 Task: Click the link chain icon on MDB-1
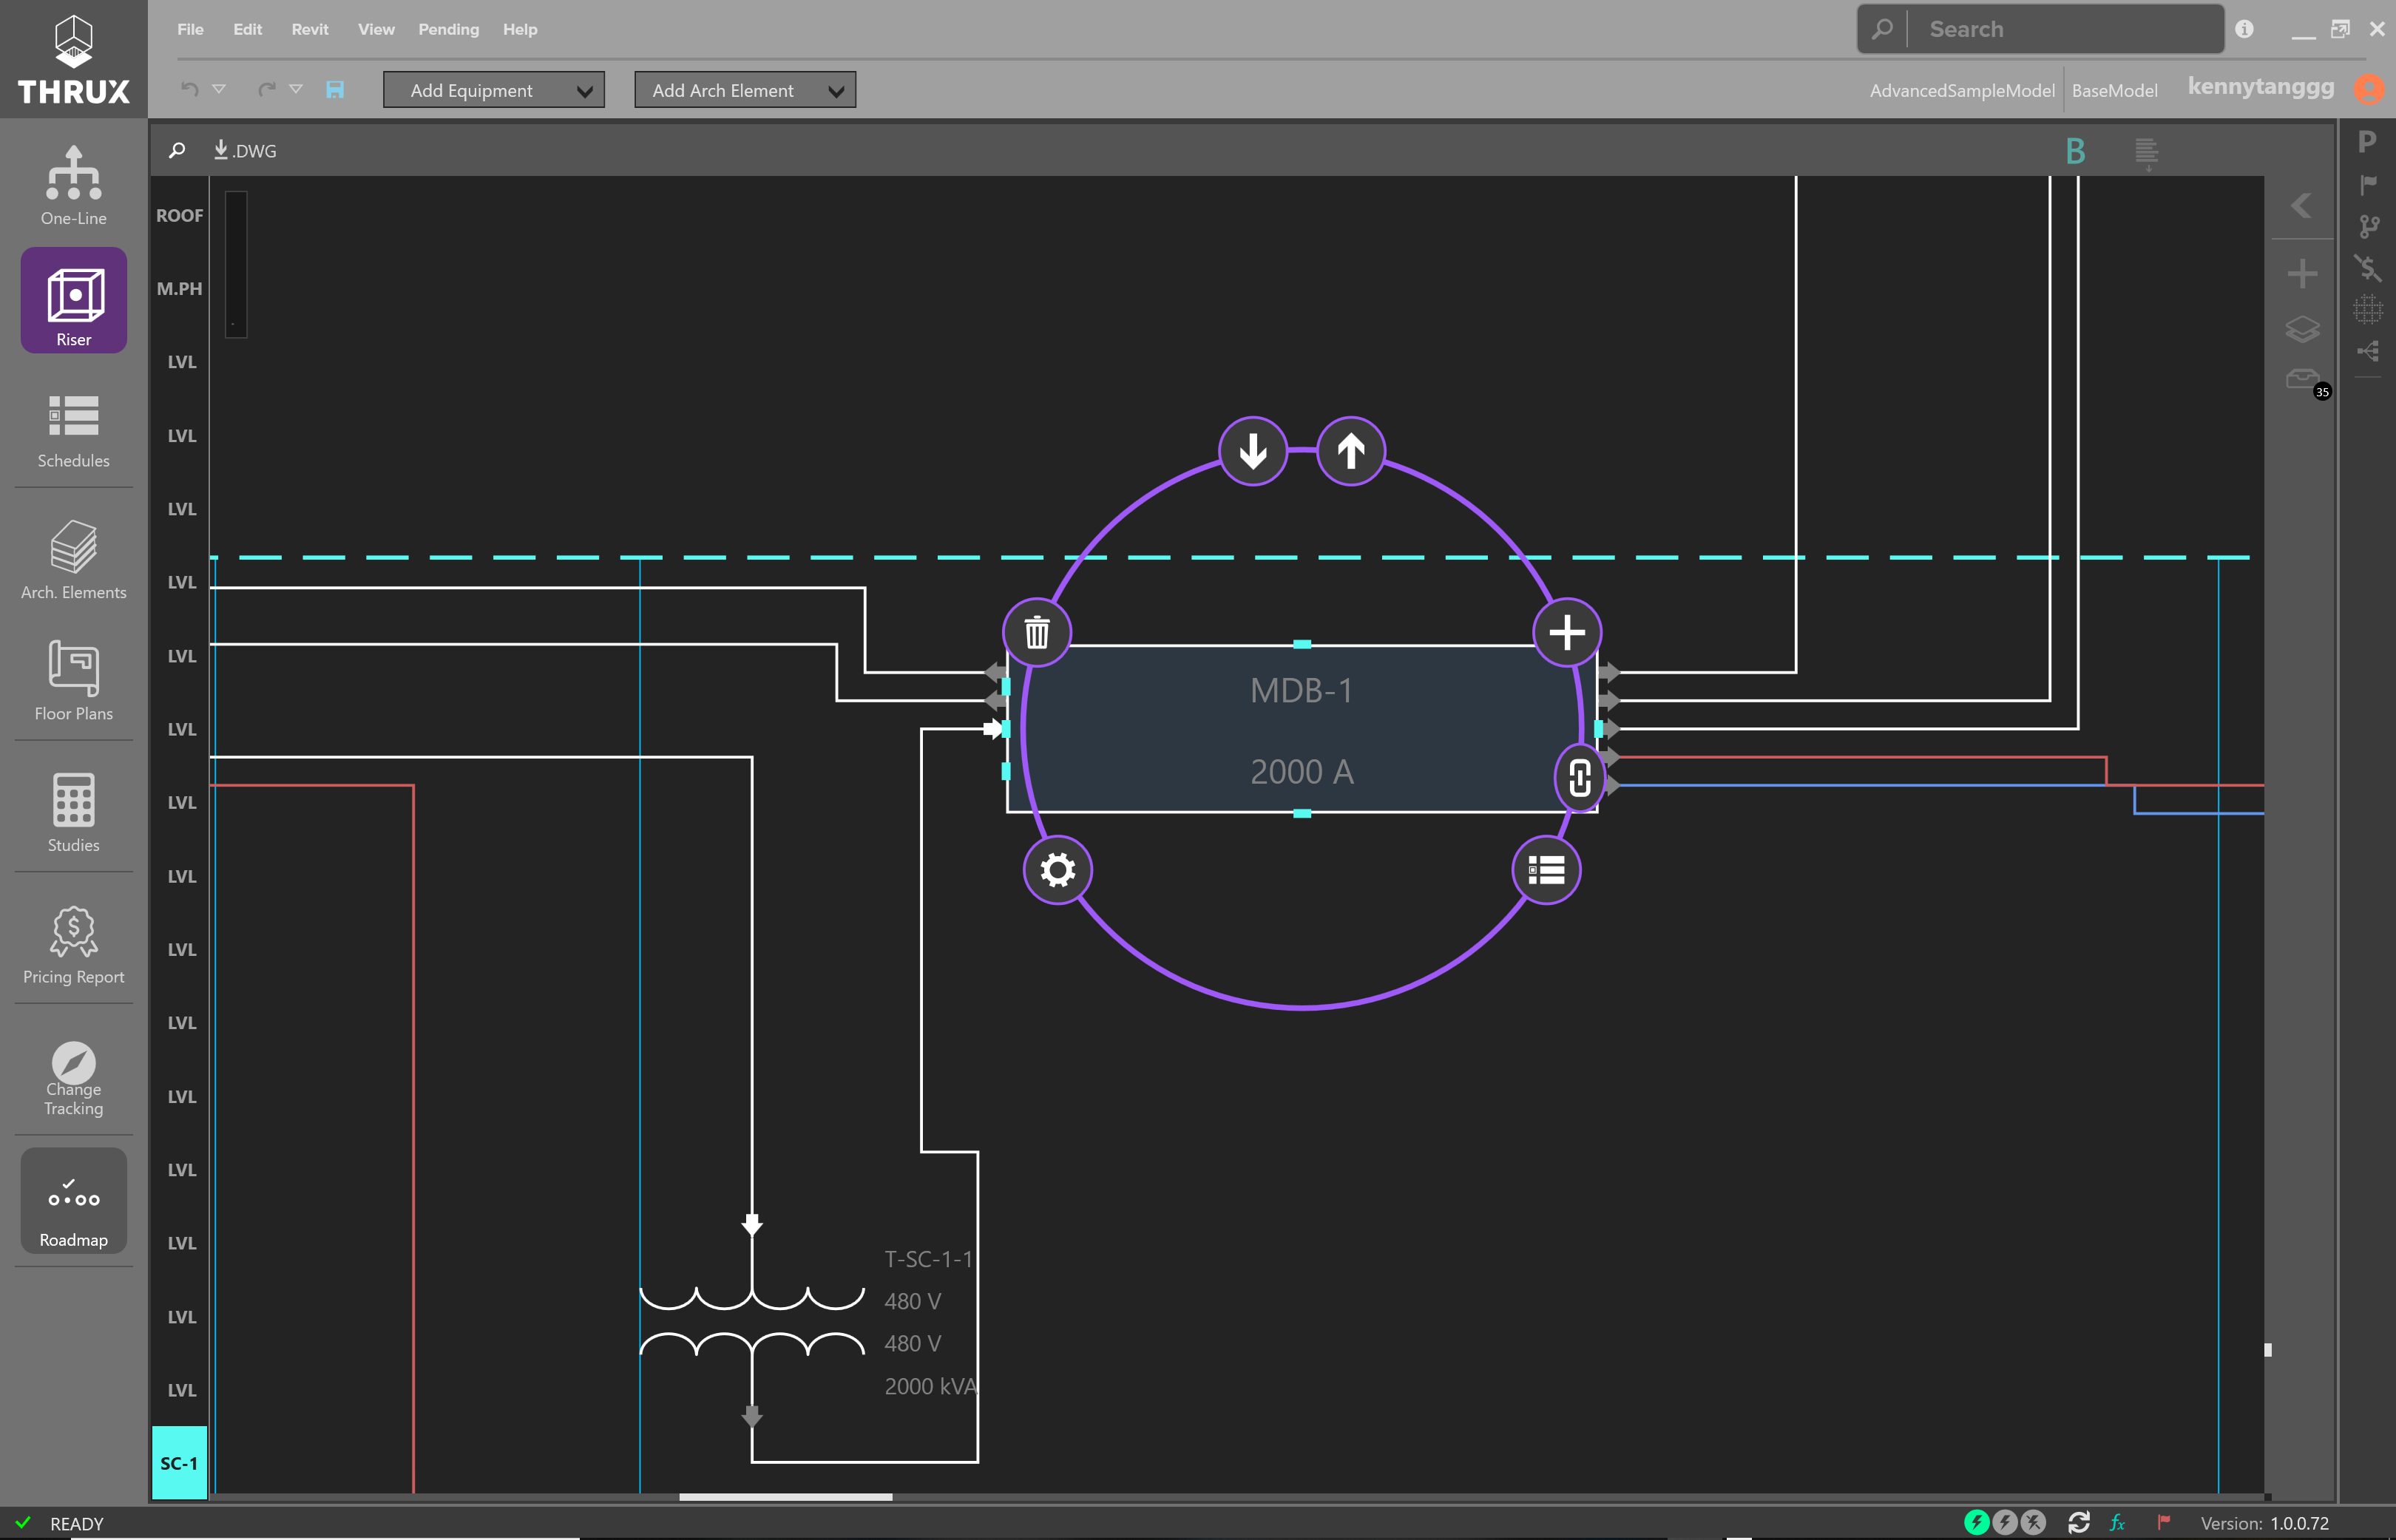pos(1580,777)
